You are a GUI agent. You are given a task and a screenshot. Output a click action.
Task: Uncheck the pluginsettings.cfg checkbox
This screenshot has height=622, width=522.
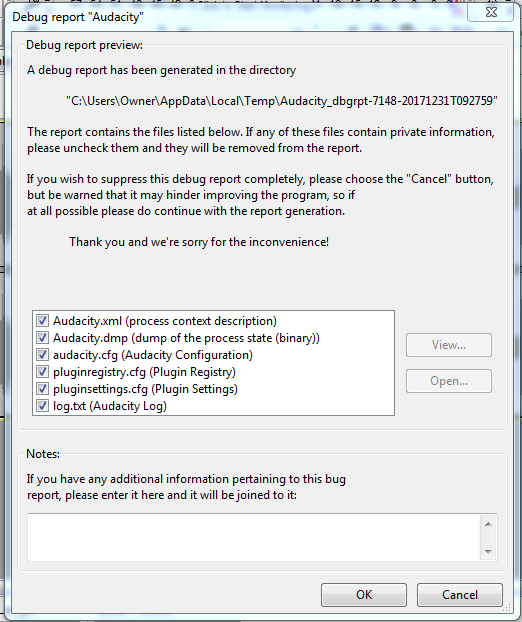coord(42,389)
